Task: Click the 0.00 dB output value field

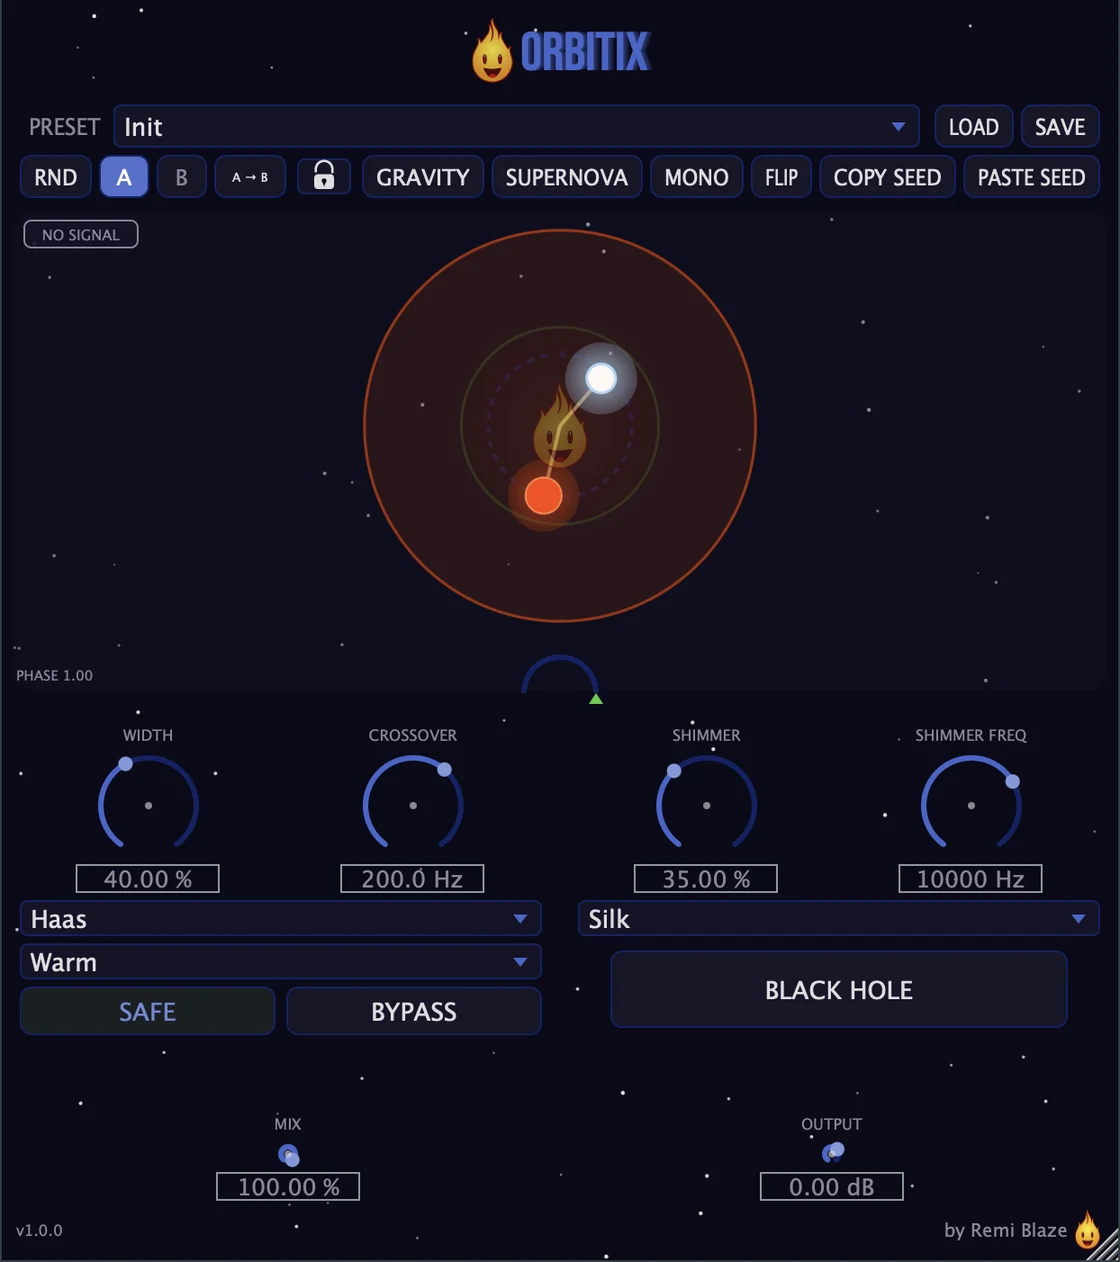Action: click(832, 1187)
